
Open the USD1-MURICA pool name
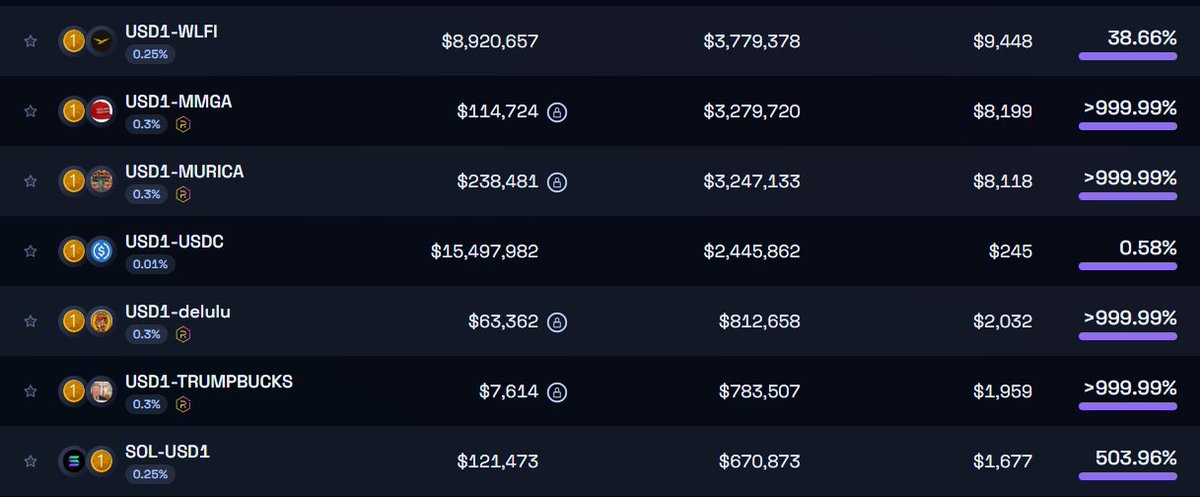coord(184,171)
